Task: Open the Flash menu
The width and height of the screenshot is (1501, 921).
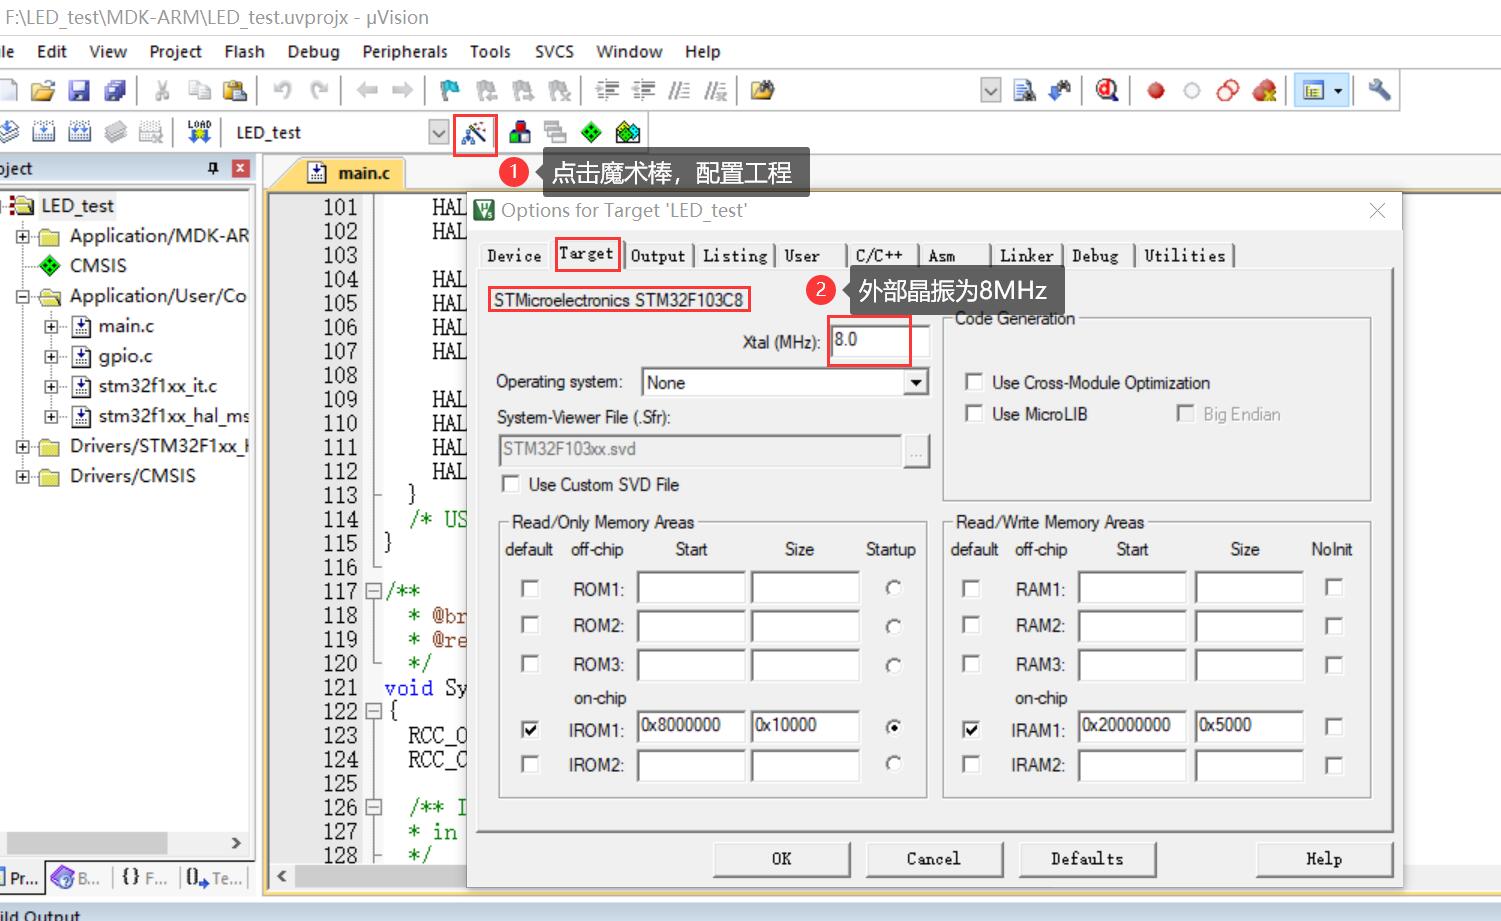Action: tap(244, 51)
